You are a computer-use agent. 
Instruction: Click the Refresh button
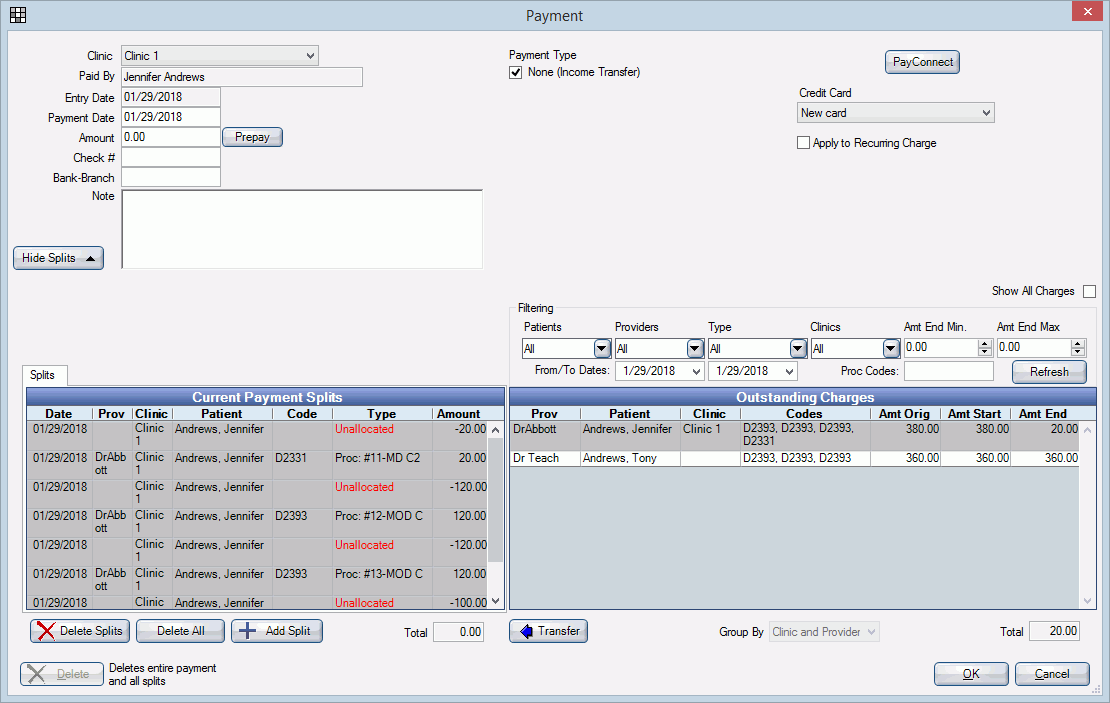coord(1049,372)
